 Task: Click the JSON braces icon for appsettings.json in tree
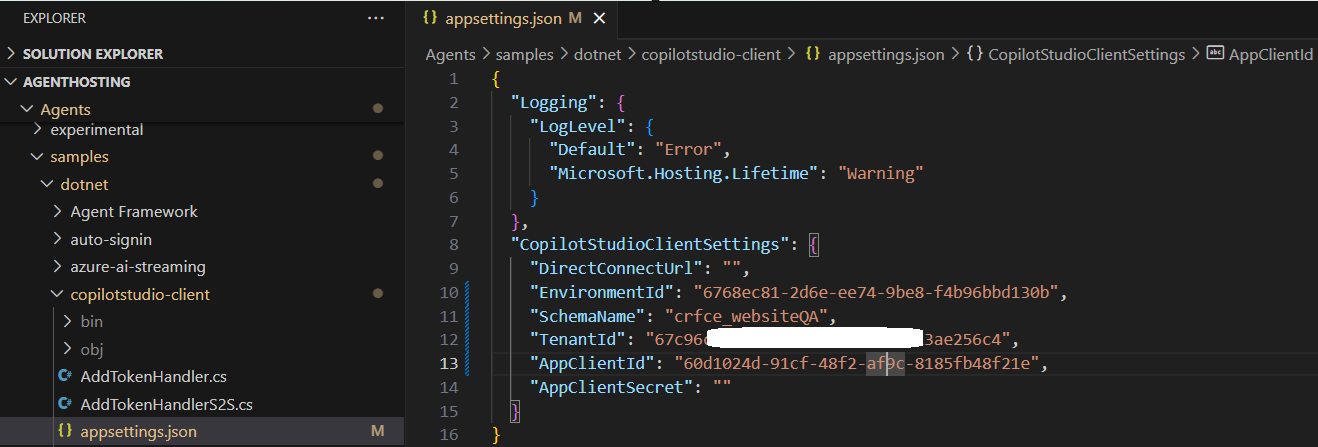click(x=65, y=432)
